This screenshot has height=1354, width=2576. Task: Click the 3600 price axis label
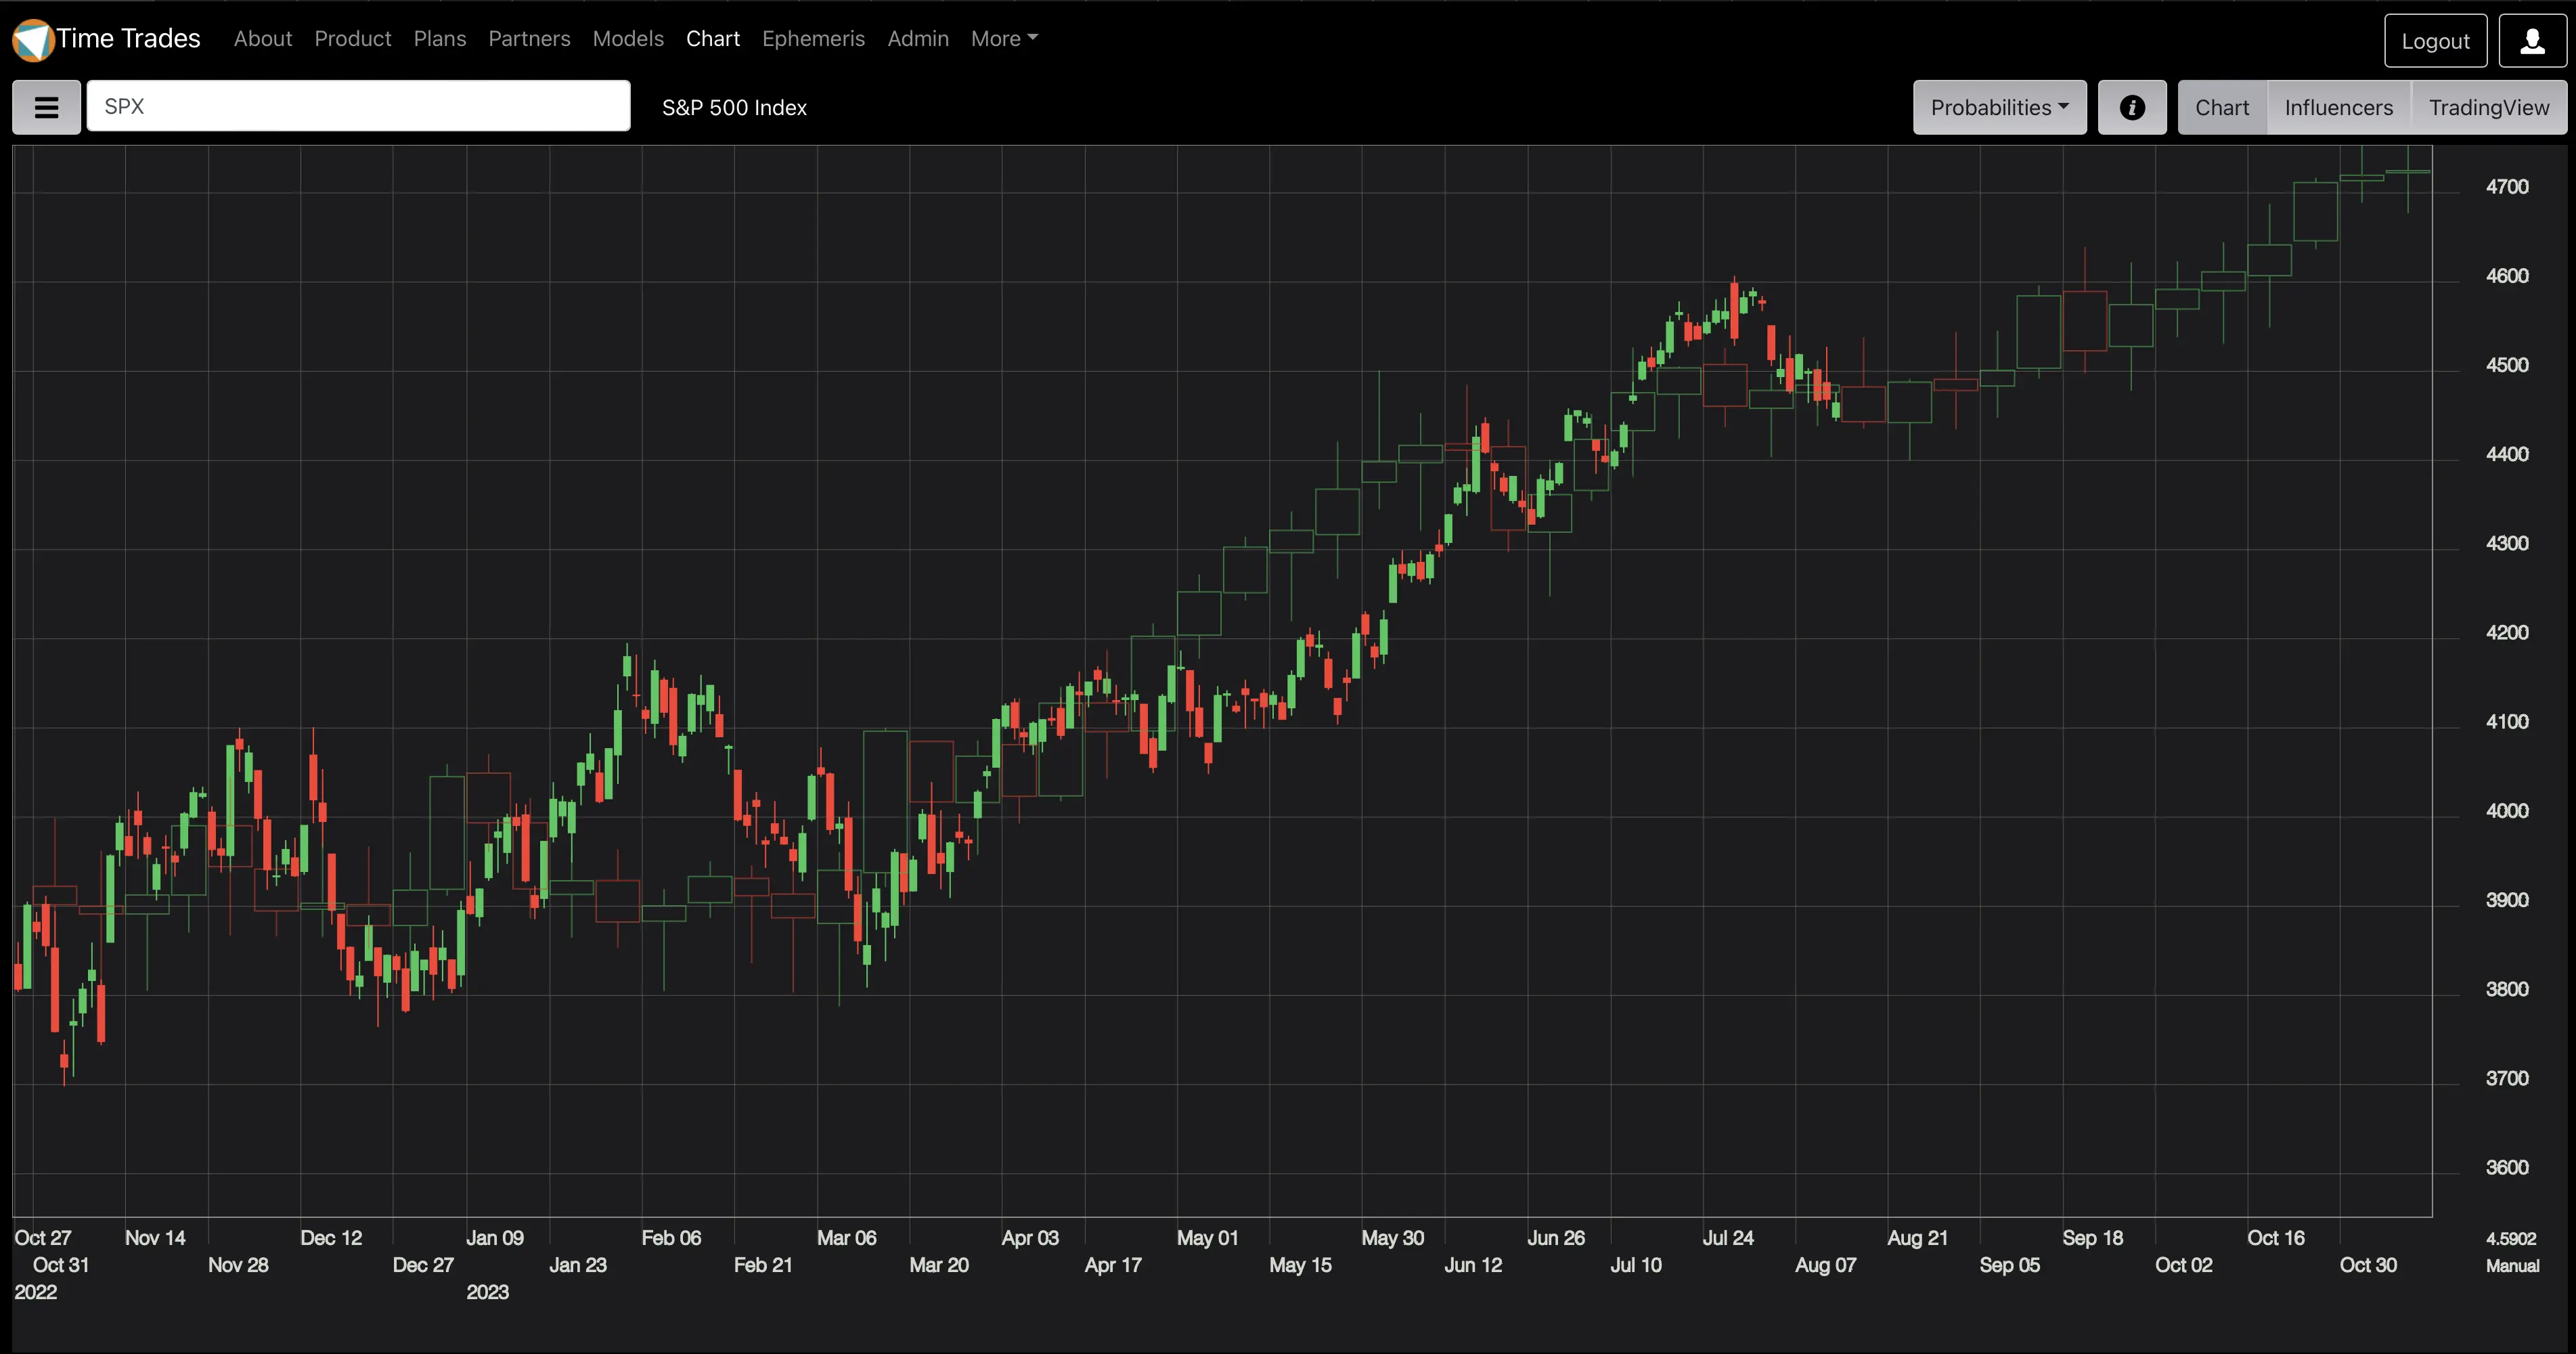(2507, 1167)
